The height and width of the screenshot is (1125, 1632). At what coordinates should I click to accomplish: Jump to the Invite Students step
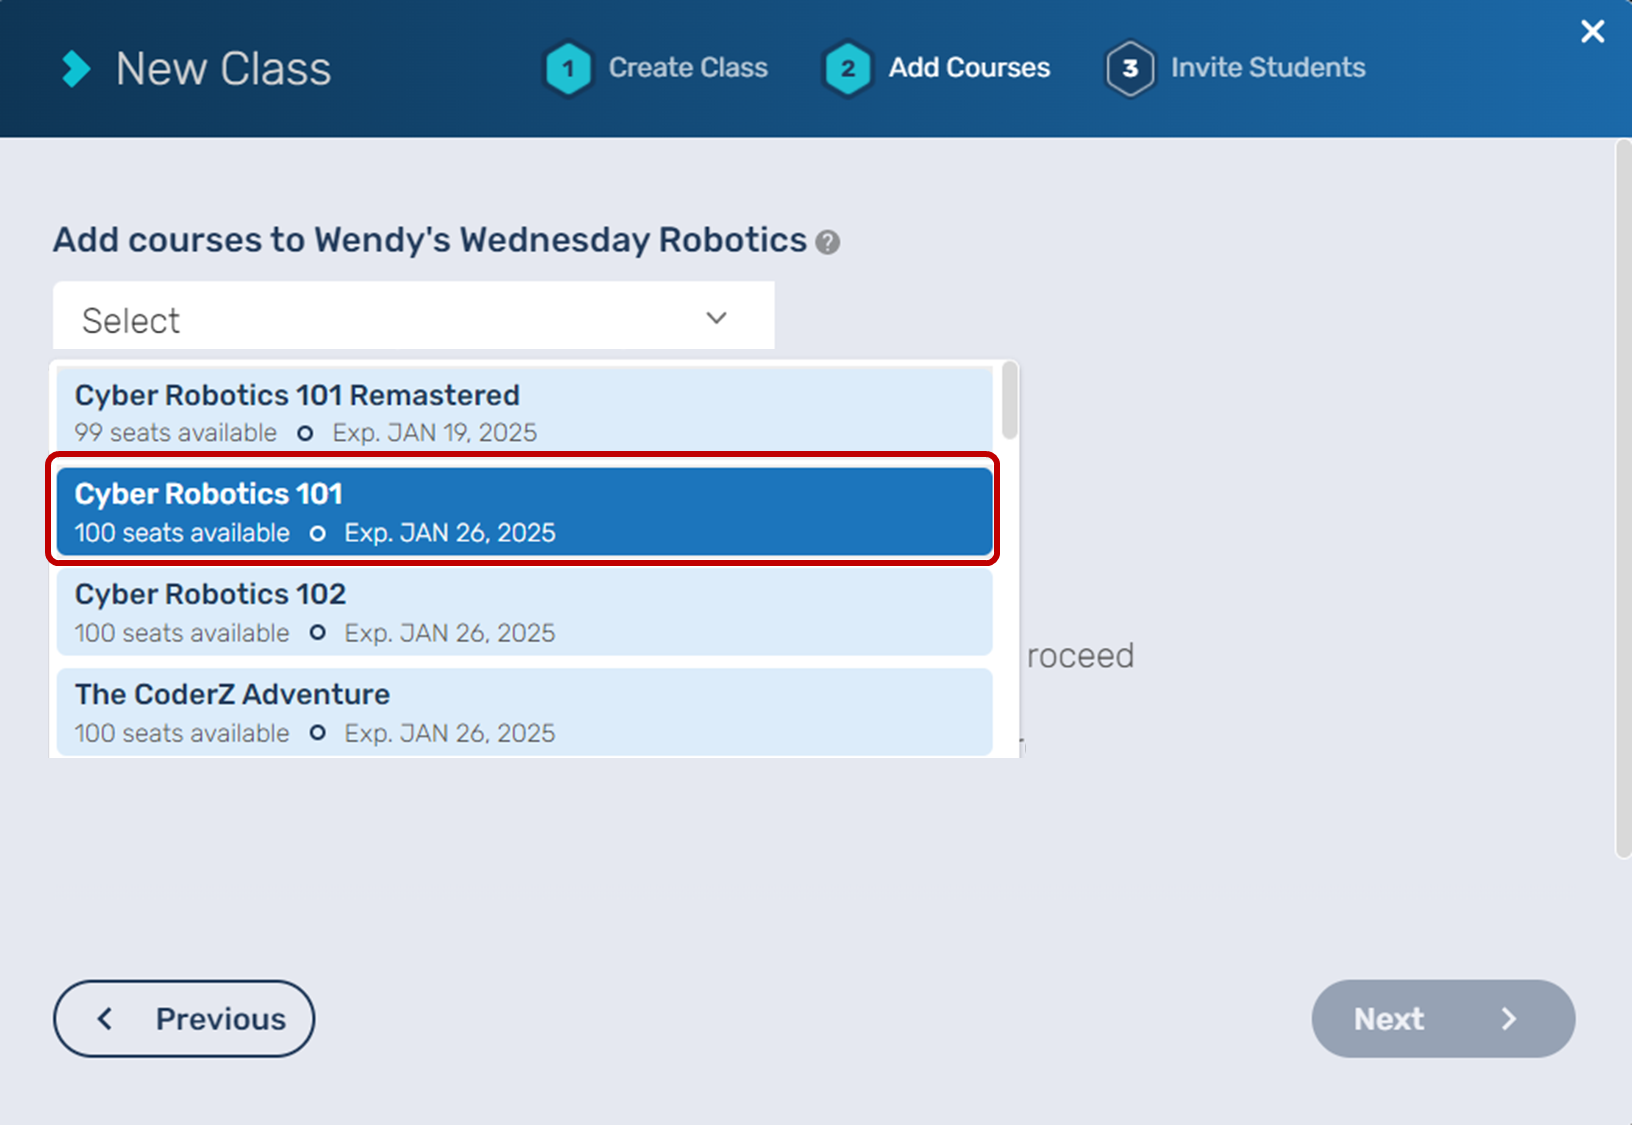click(x=1267, y=68)
